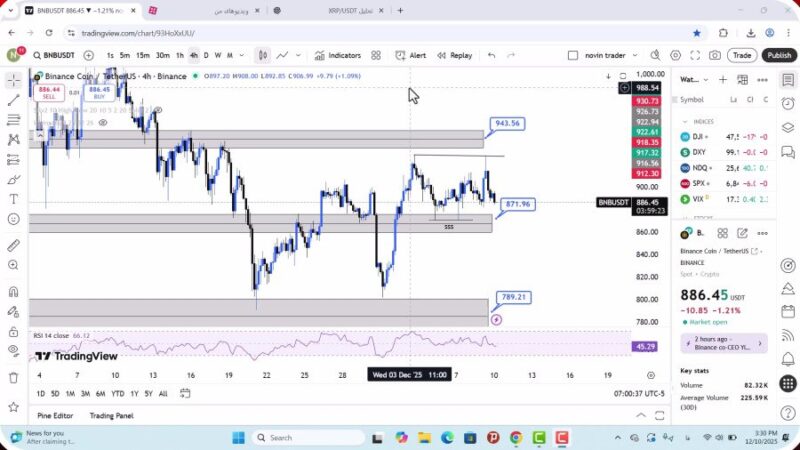Click the red SELL price button
The image size is (800, 450).
pyautogui.click(x=49, y=92)
